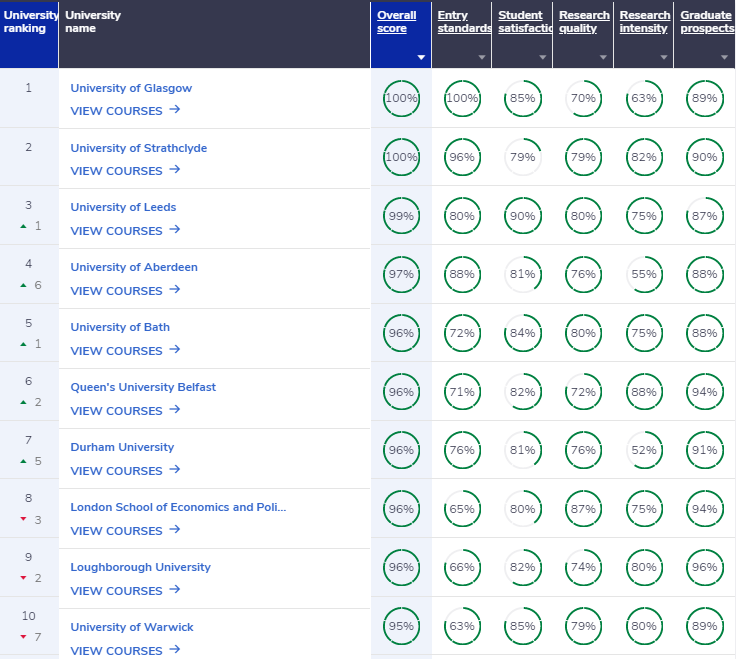Viewport: 736px width, 659px height.
Task: Select the Research intensity column header
Action: pyautogui.click(x=644, y=22)
